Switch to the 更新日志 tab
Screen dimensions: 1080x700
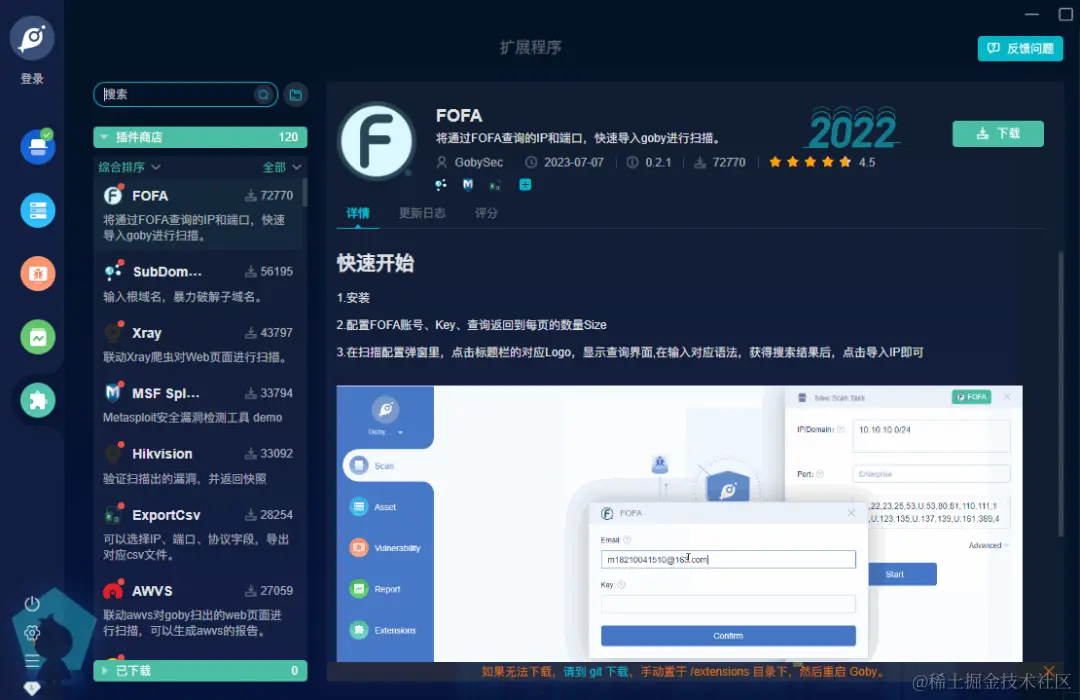pyautogui.click(x=422, y=213)
